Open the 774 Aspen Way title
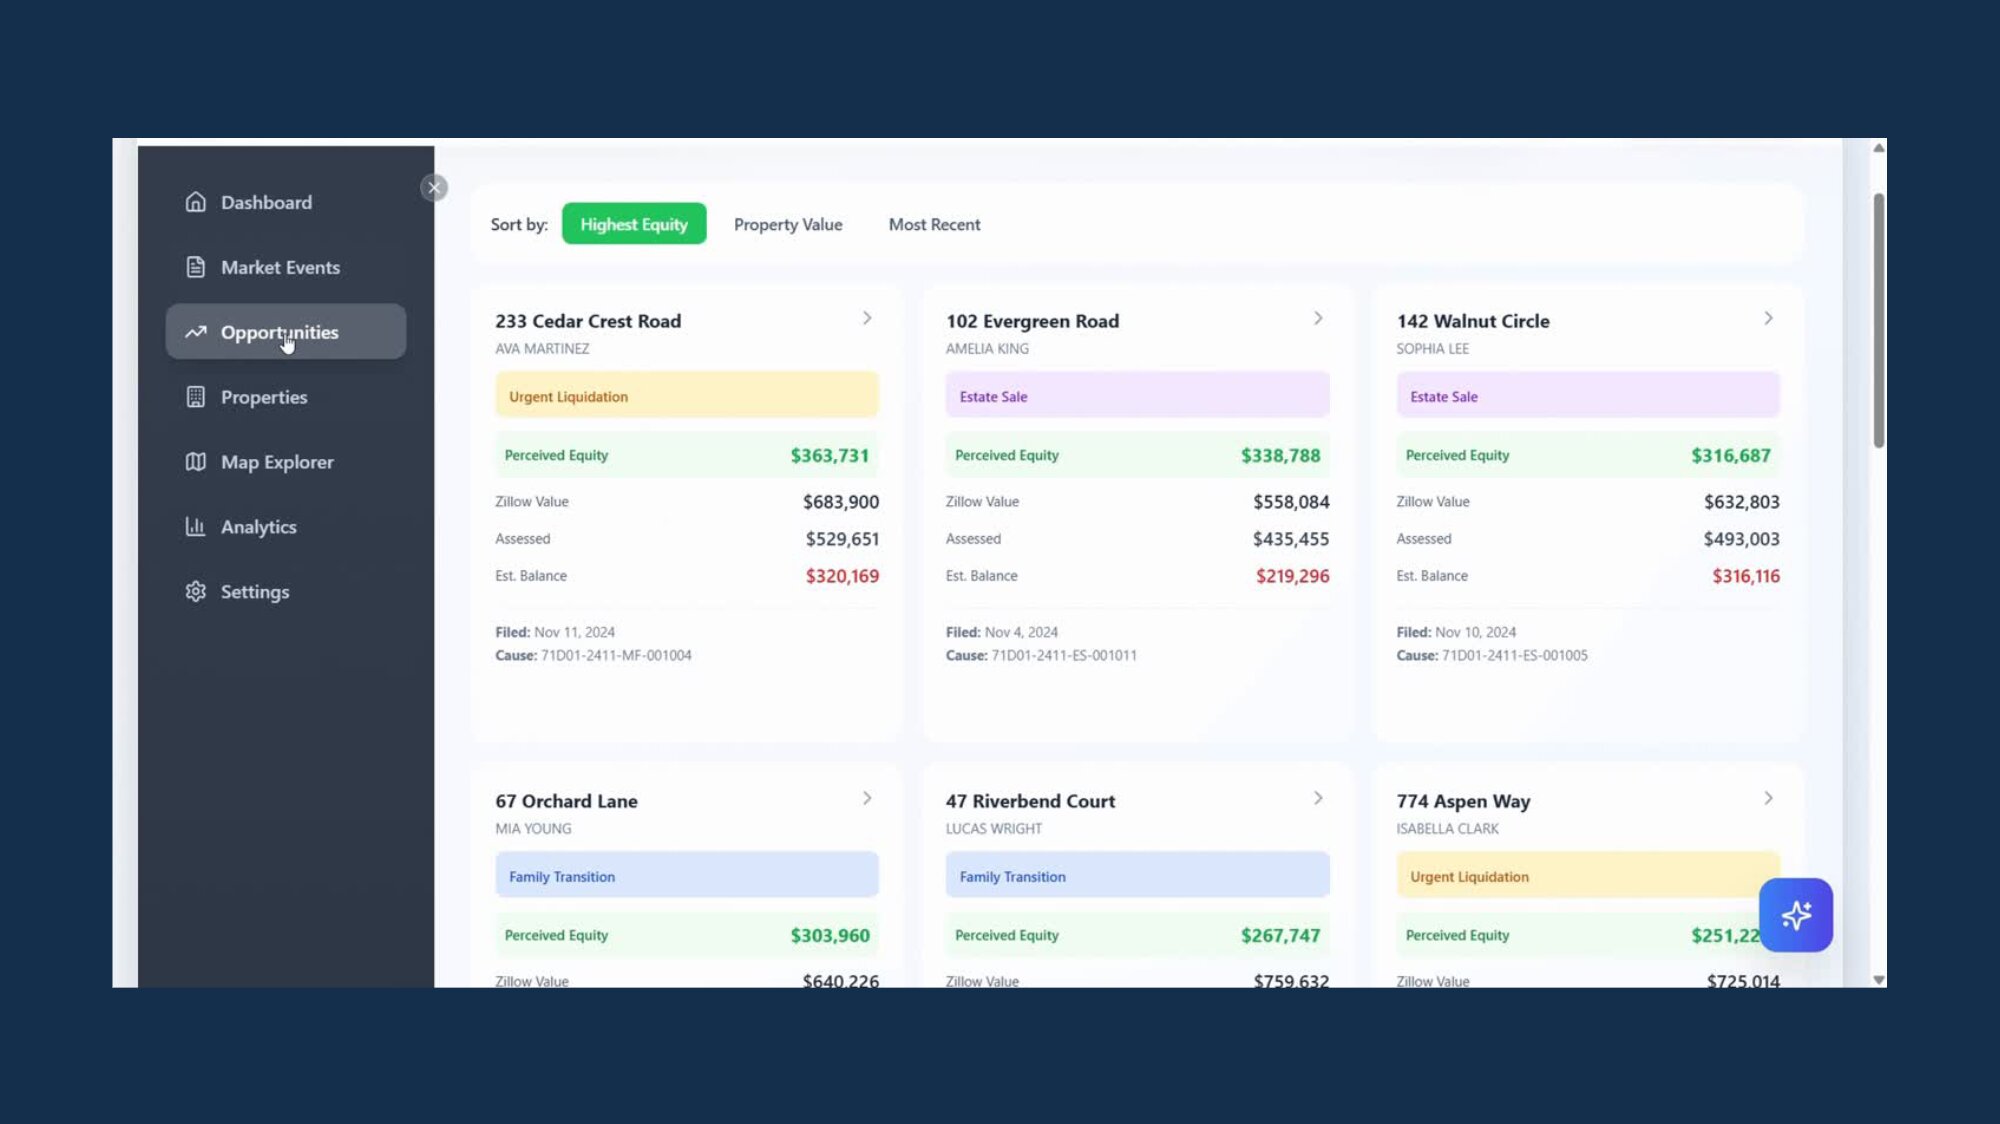Screen dimensions: 2000x1124 coord(1463,801)
